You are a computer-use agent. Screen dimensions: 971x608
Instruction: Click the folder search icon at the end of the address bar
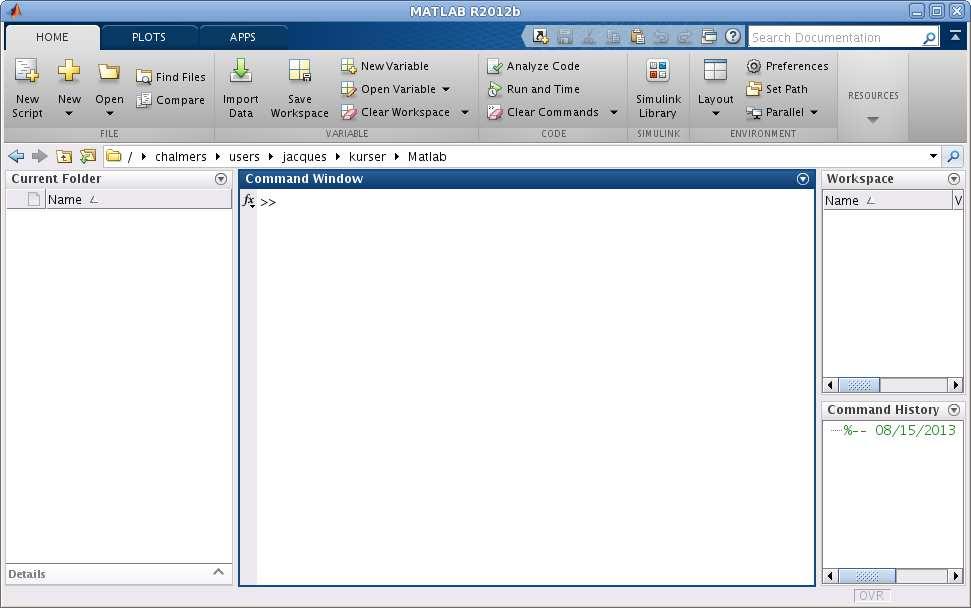click(954, 157)
